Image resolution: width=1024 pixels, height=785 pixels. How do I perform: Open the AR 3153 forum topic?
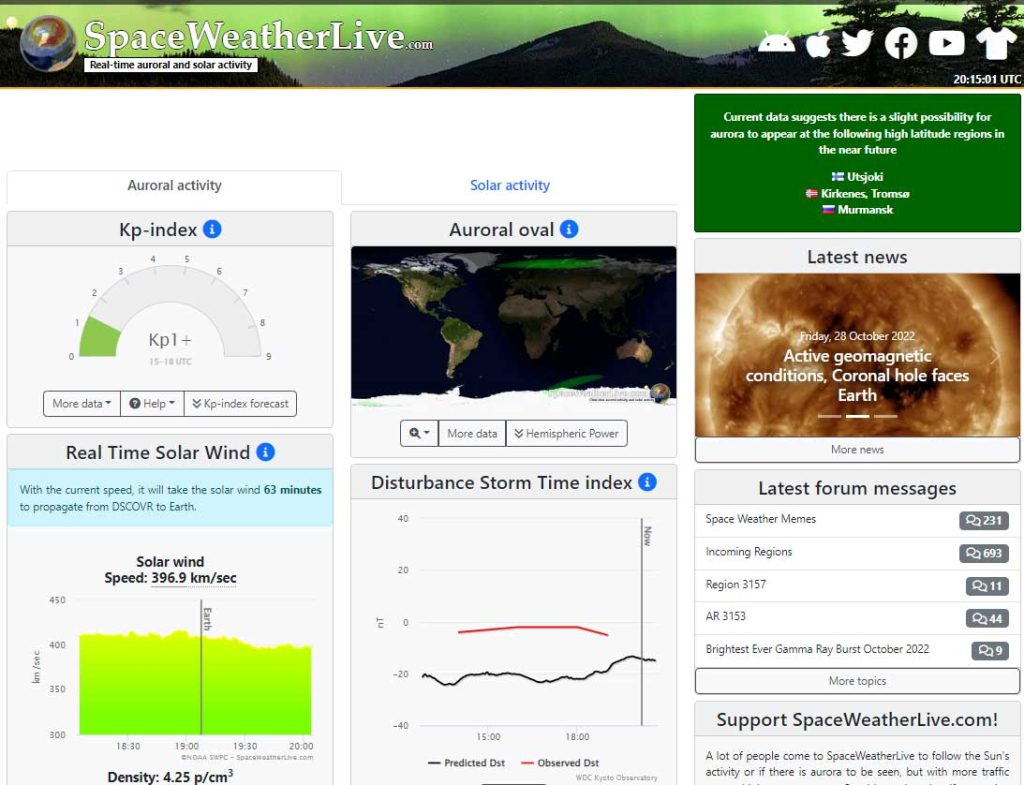point(725,616)
